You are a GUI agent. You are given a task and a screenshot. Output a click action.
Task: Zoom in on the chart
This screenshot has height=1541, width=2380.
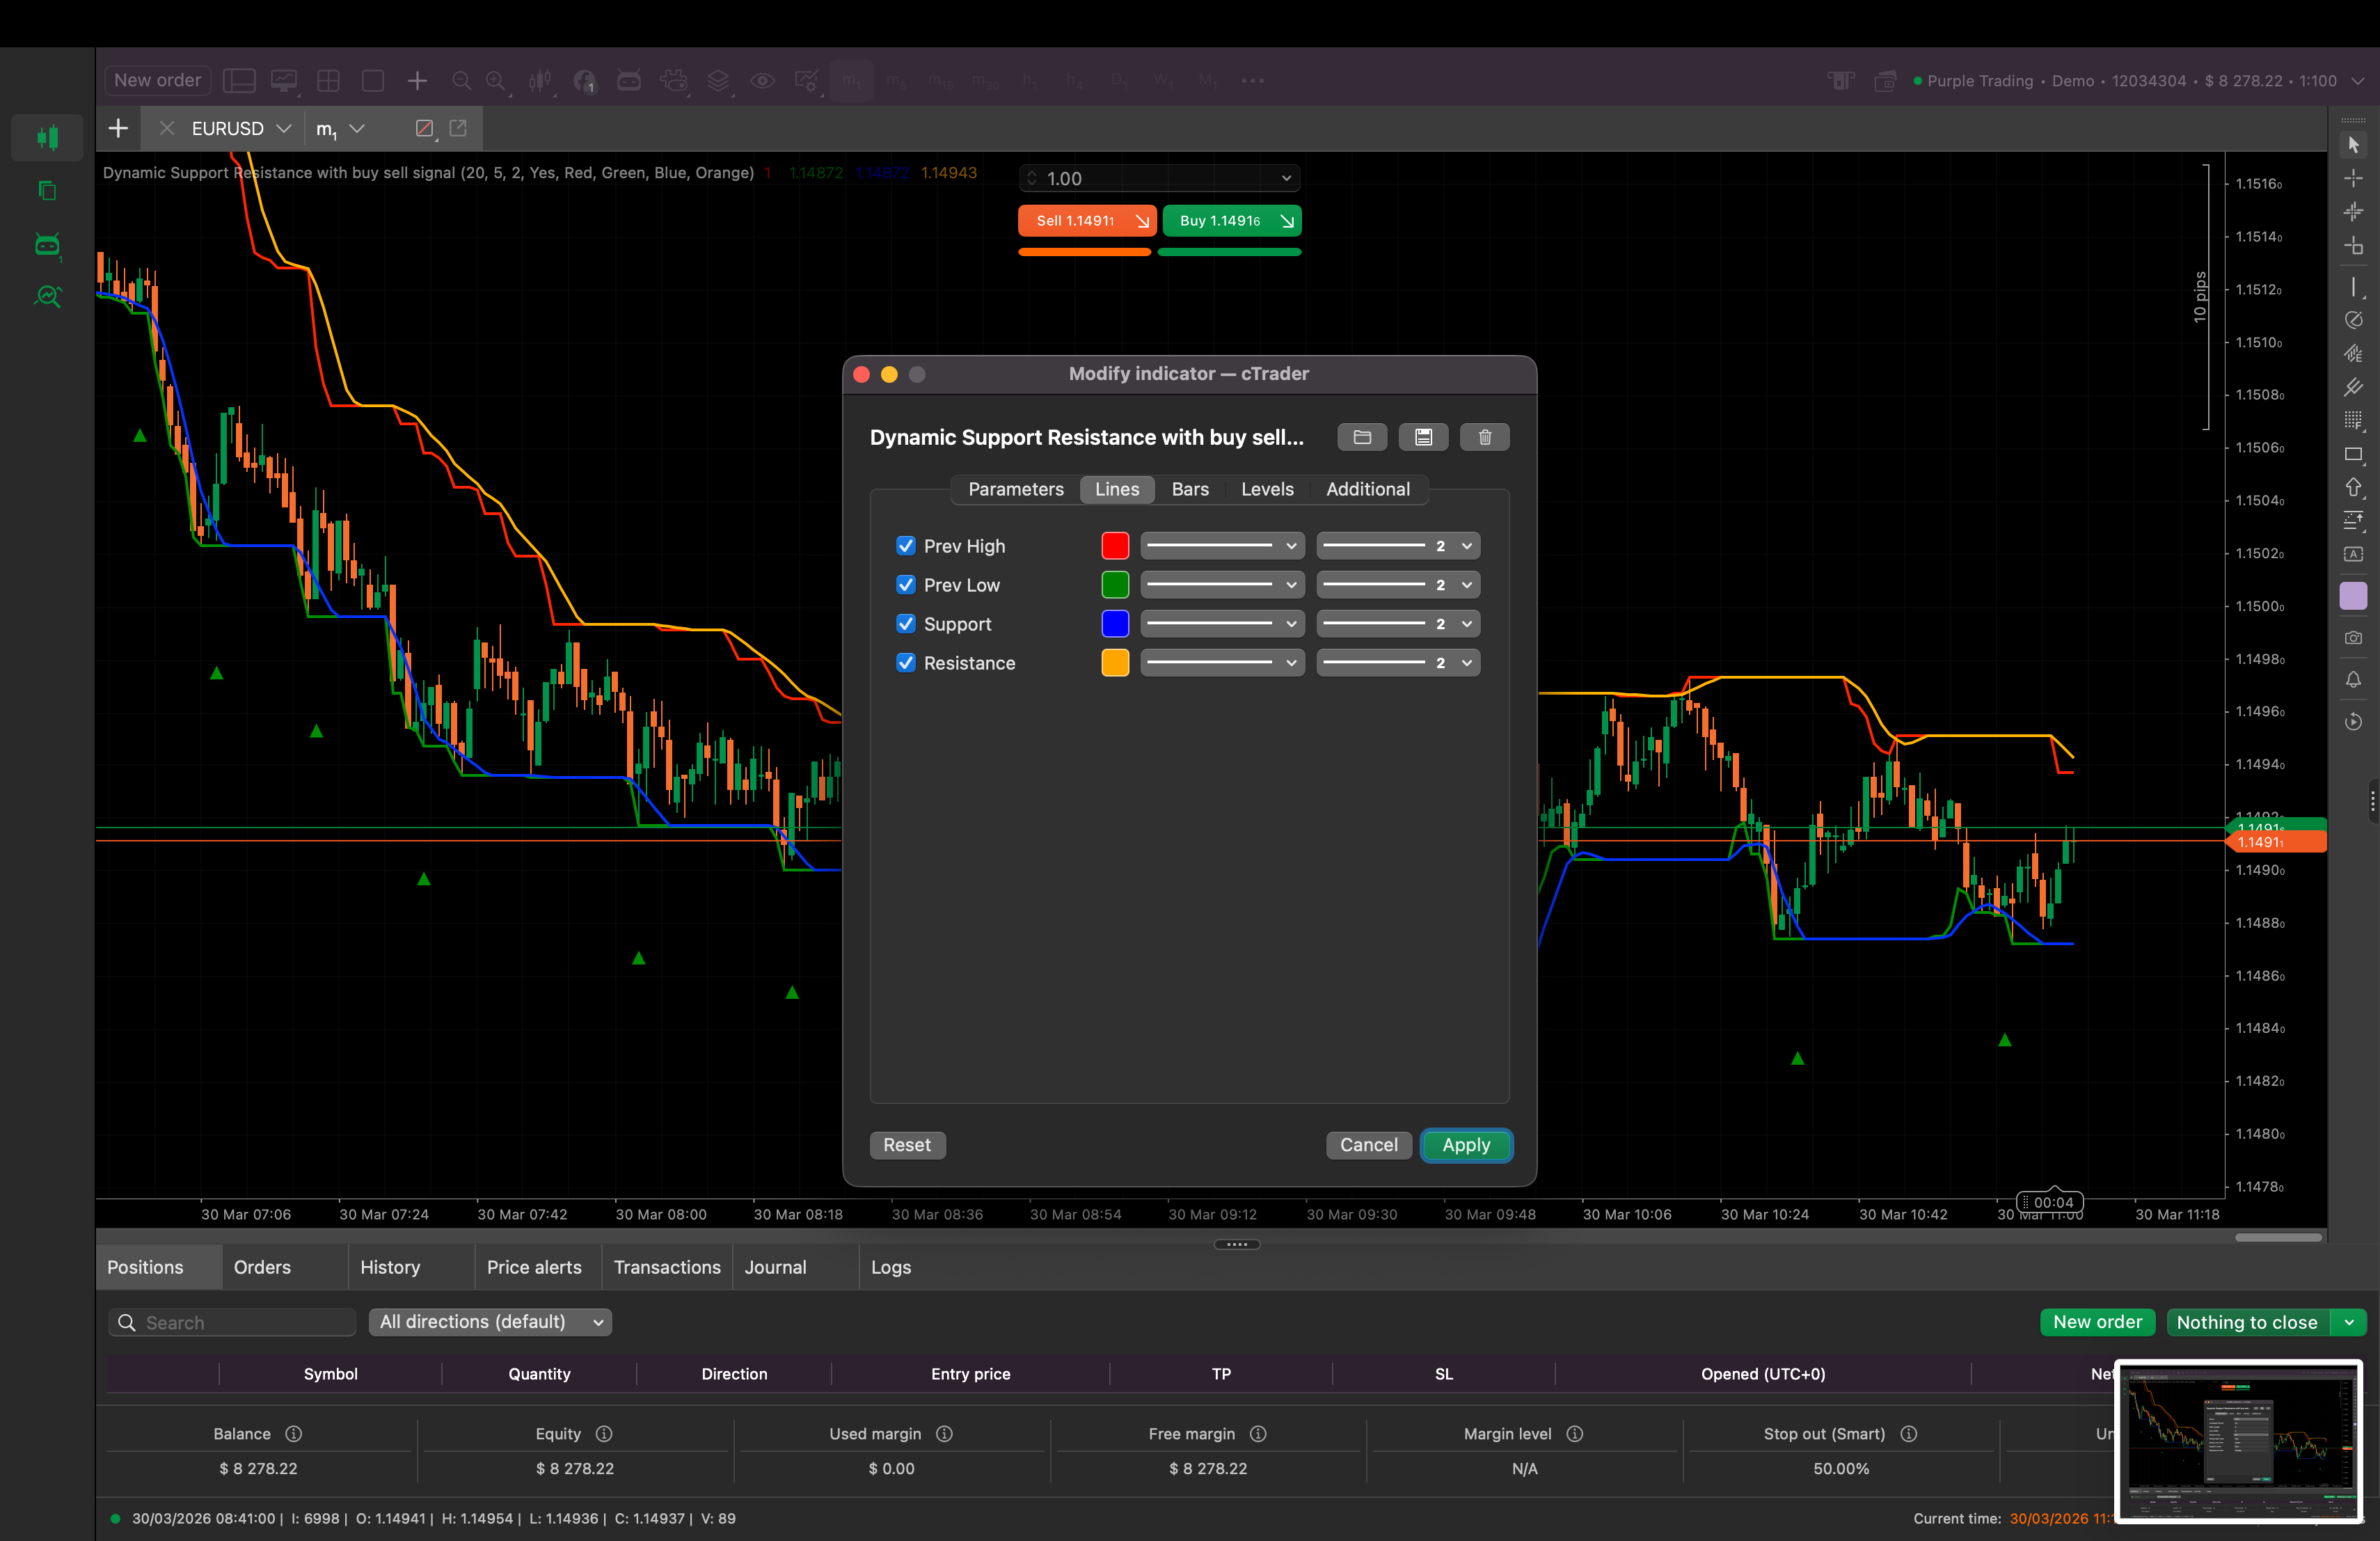[x=496, y=80]
